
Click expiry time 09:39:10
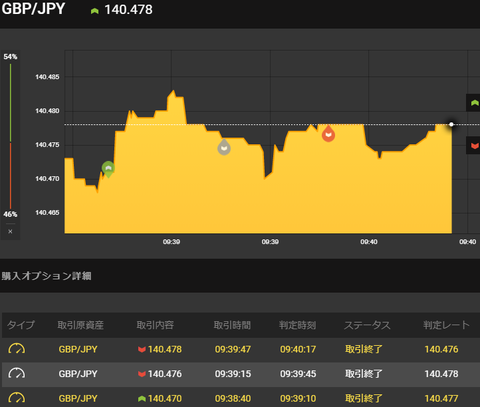point(298,398)
